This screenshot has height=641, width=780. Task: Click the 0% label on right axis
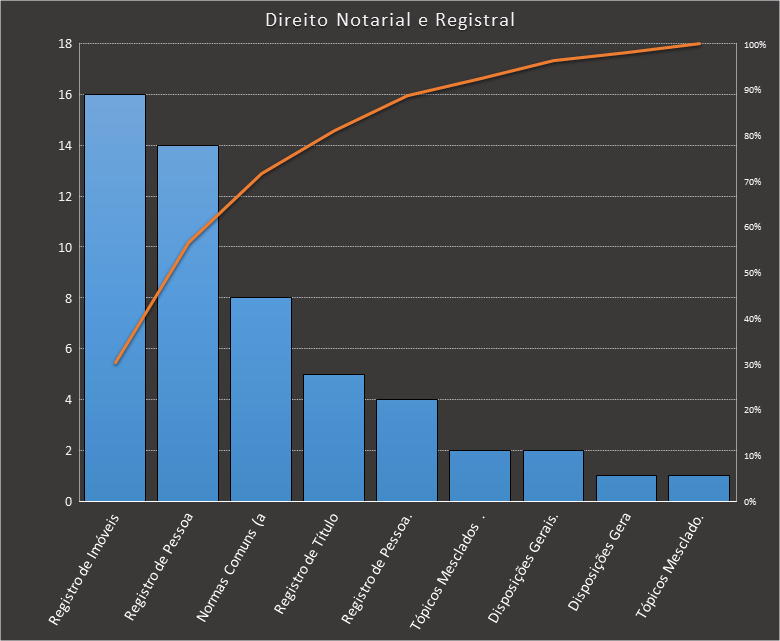[x=751, y=501]
